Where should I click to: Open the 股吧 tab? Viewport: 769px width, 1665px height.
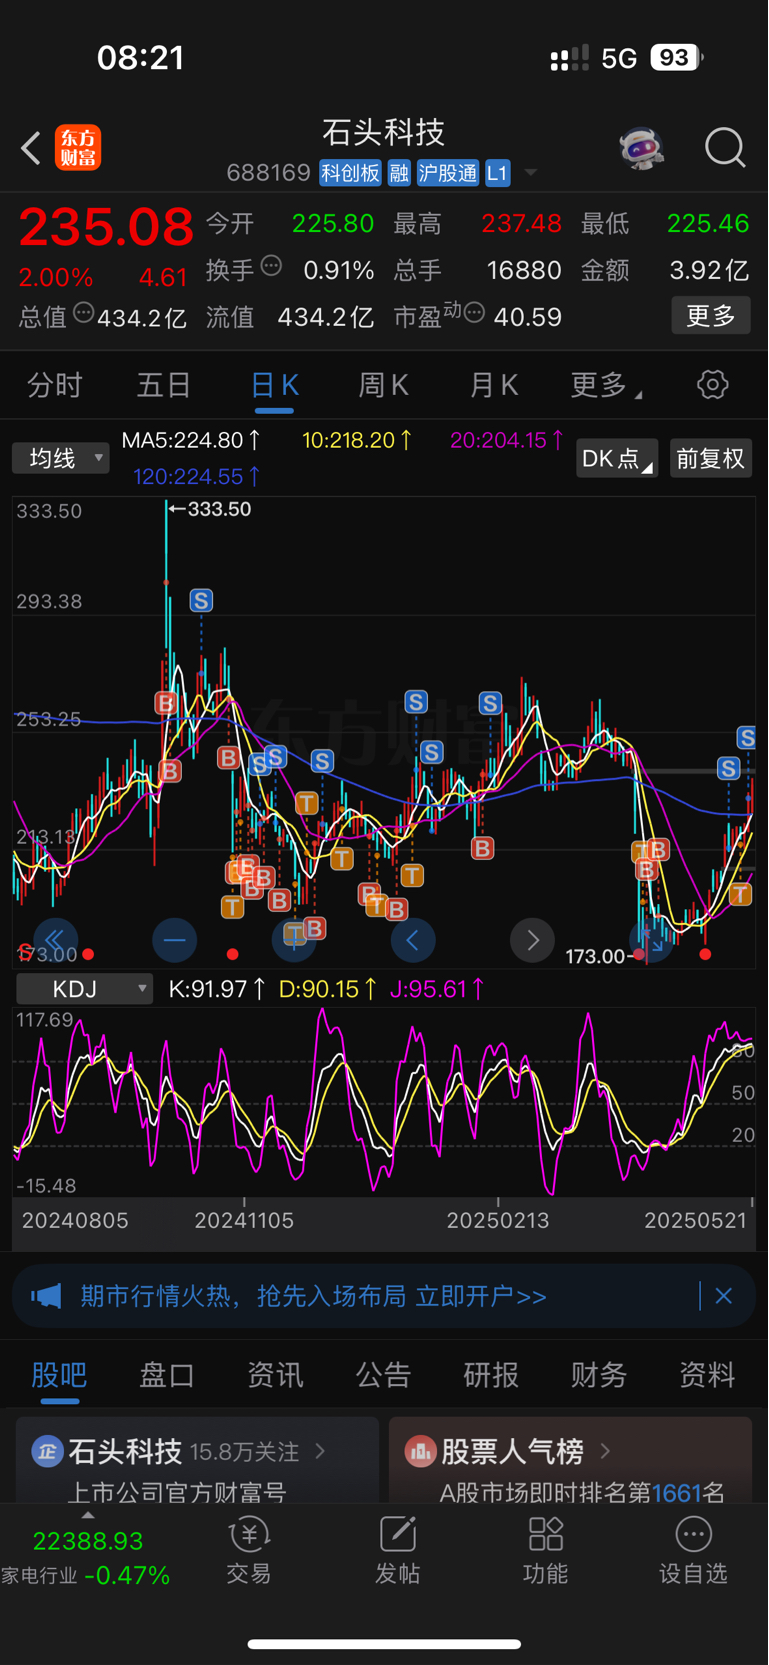click(x=59, y=1375)
